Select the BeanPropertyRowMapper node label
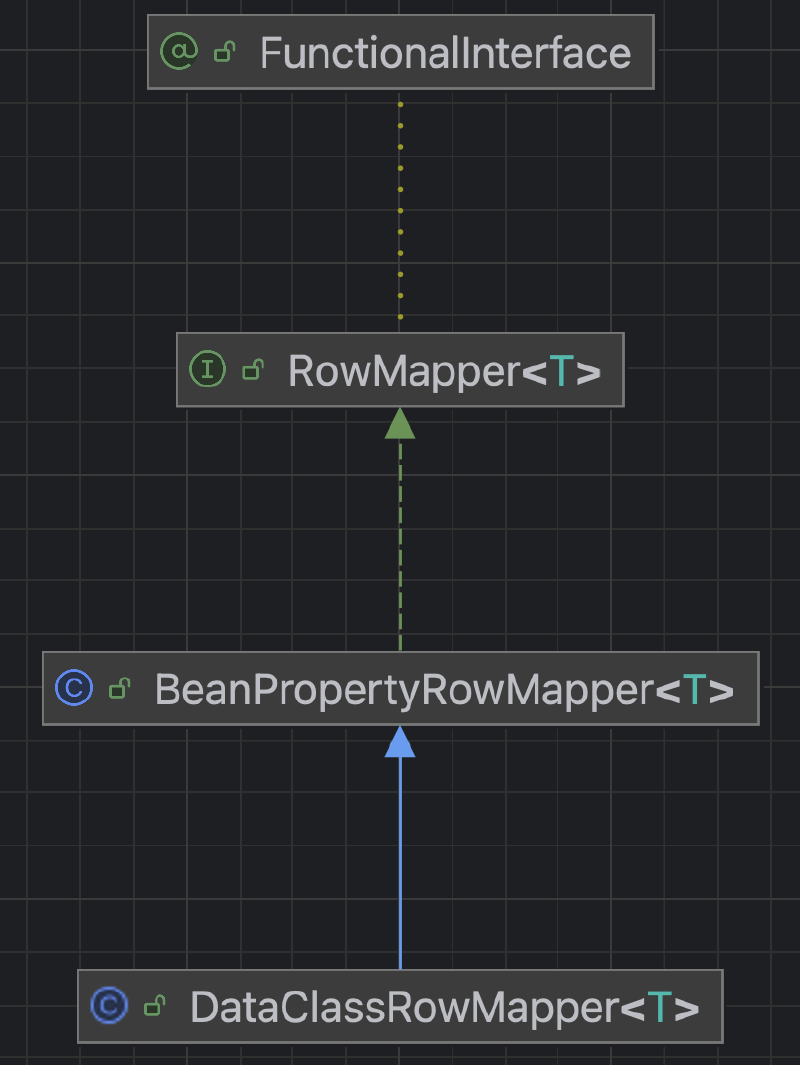 pos(405,689)
